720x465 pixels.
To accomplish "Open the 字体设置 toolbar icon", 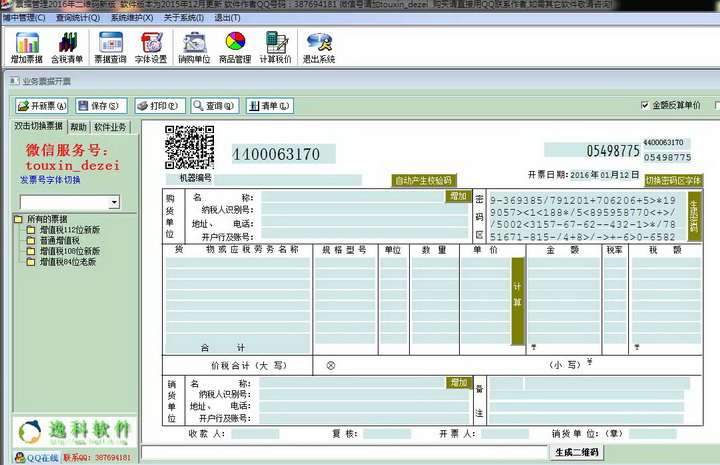I will tap(151, 48).
